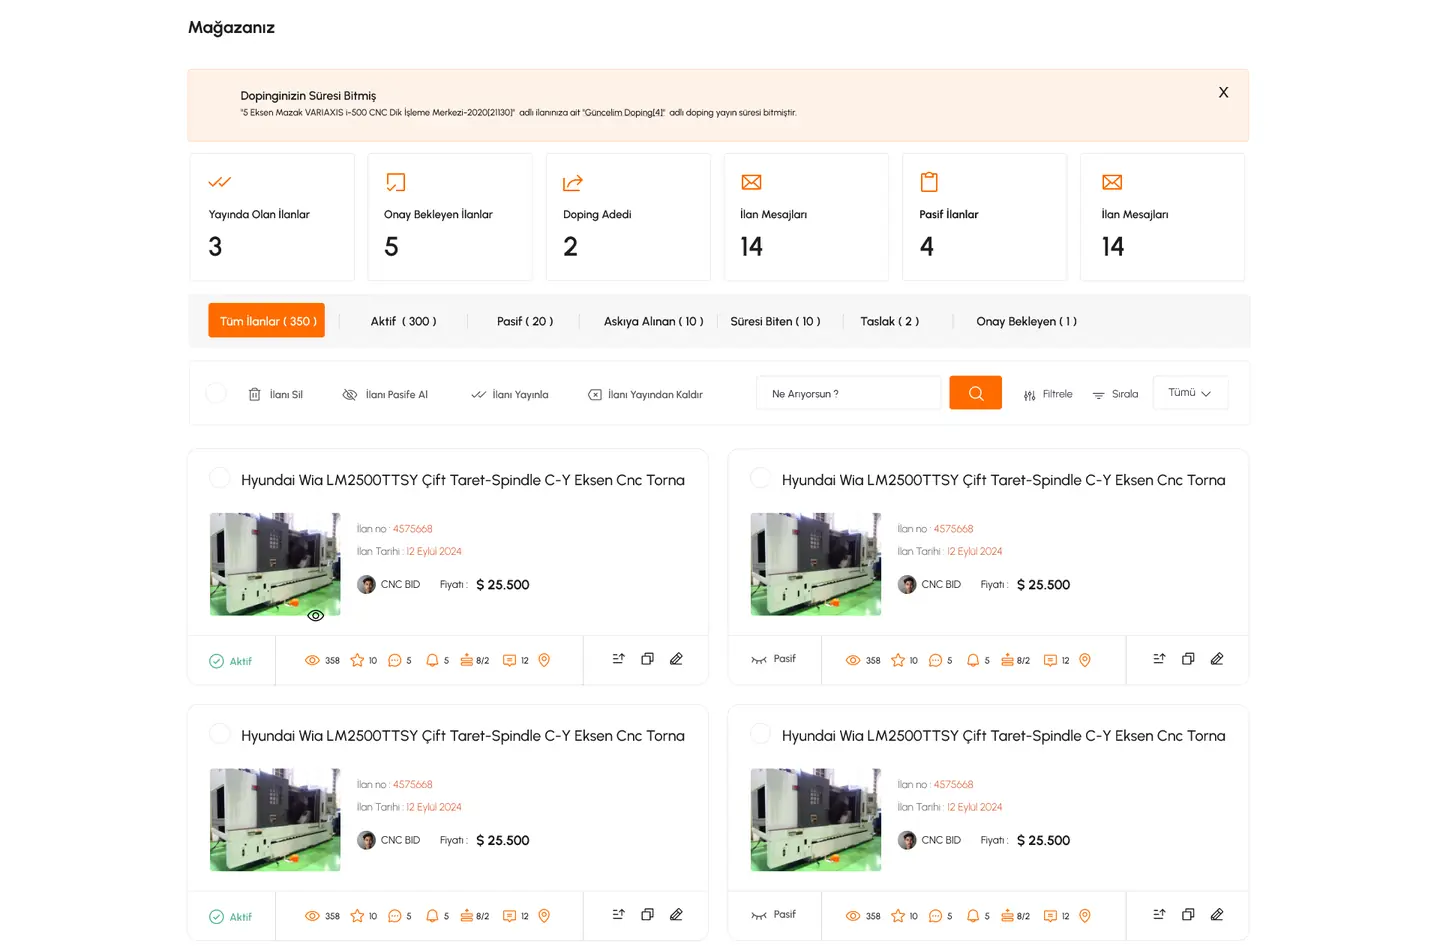Click İlanı Pasife Al in the toolbar
The width and height of the screenshot is (1440, 950).
(385, 394)
